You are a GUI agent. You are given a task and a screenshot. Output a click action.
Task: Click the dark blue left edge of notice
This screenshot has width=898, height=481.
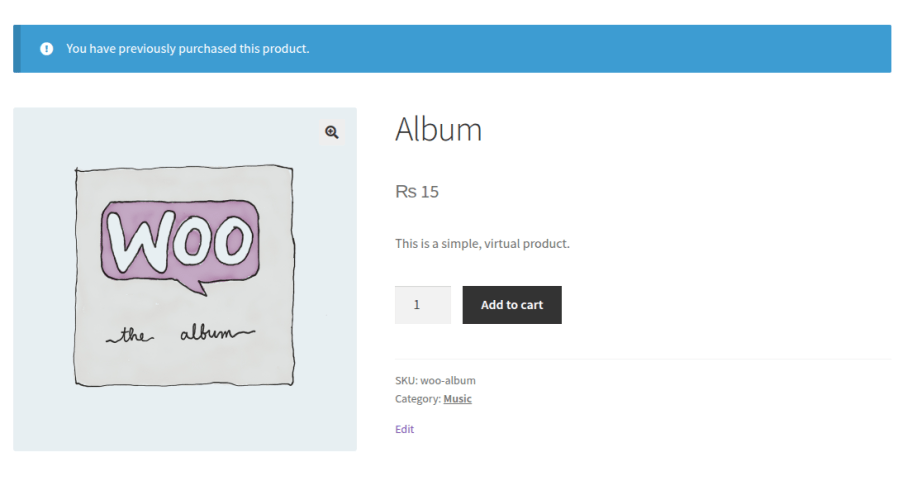click(x=16, y=48)
